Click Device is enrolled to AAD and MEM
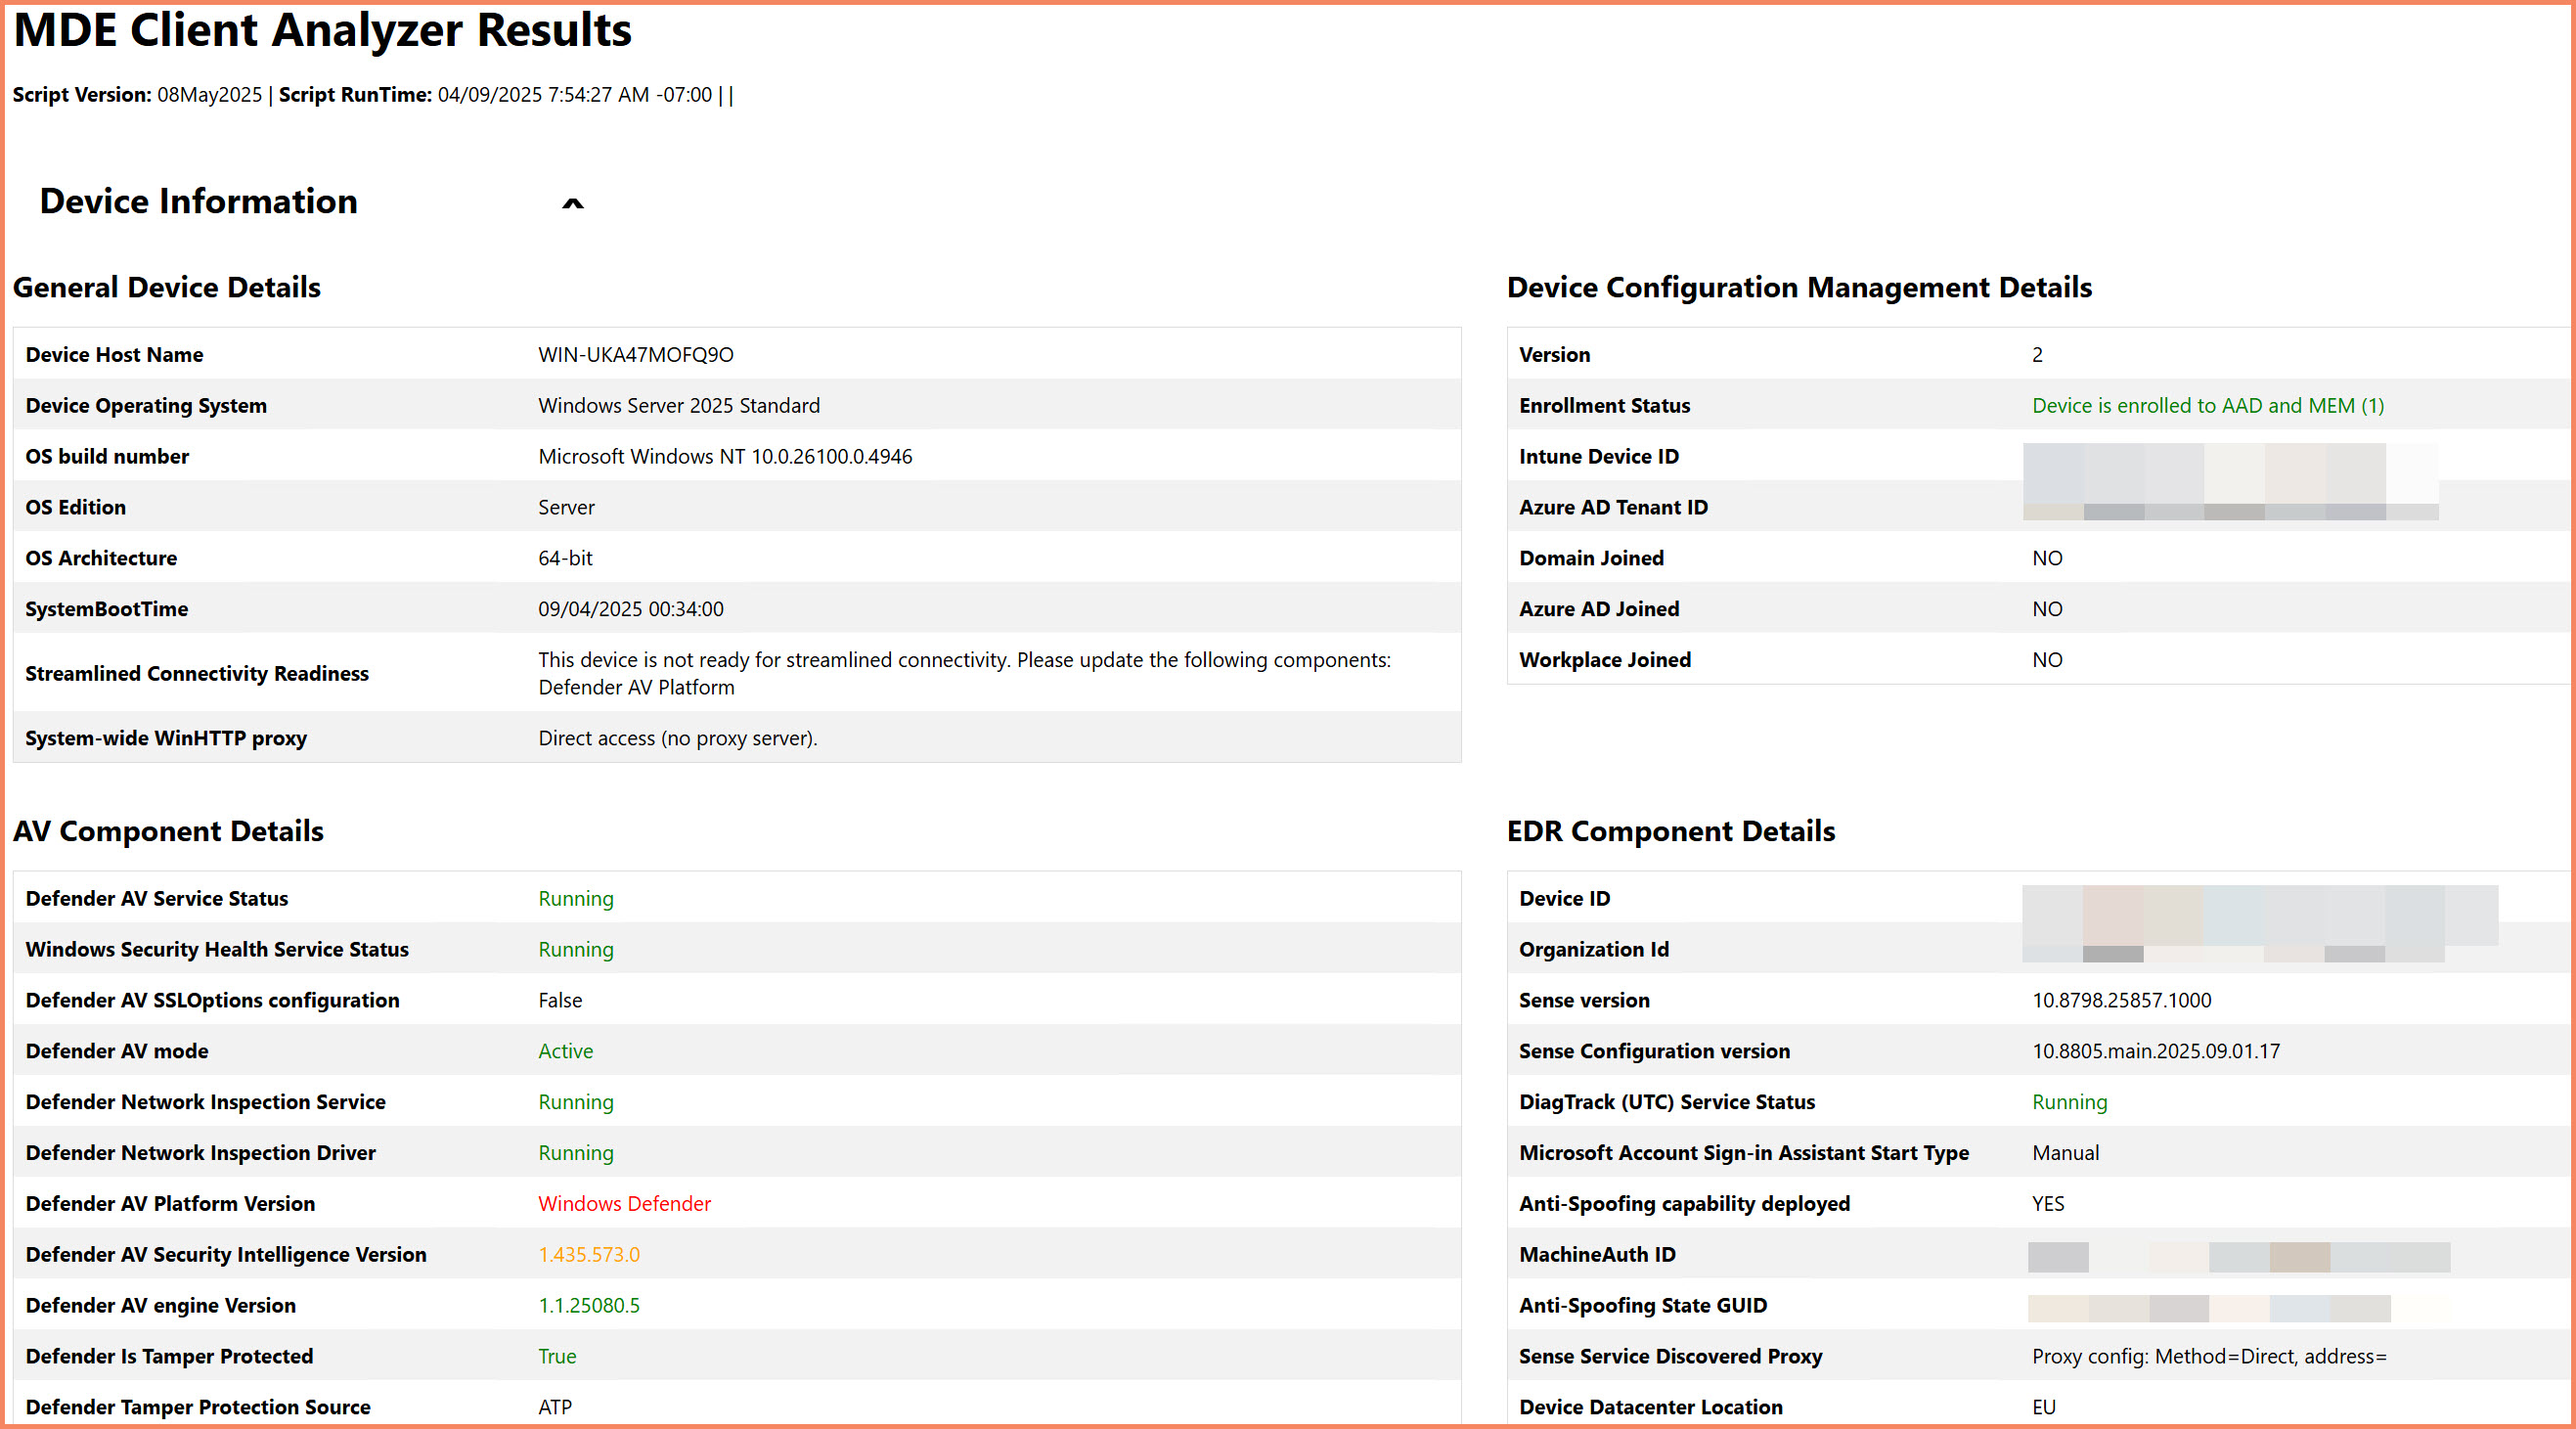2576x1429 pixels. 2208,405
